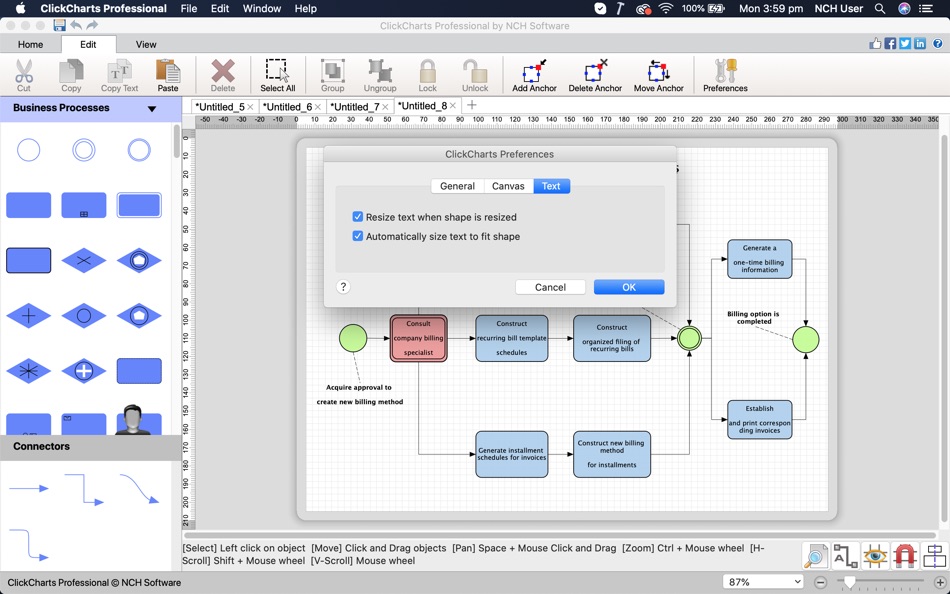Select the straight arrow connector

tap(28, 488)
